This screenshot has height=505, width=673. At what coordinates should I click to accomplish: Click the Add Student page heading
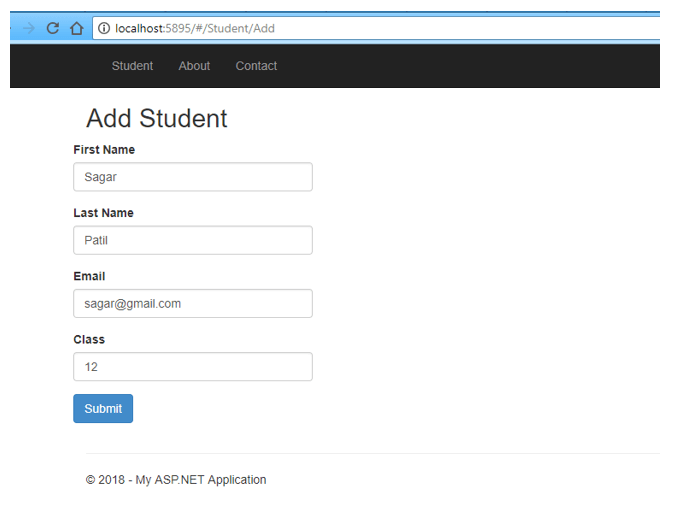coord(157,118)
